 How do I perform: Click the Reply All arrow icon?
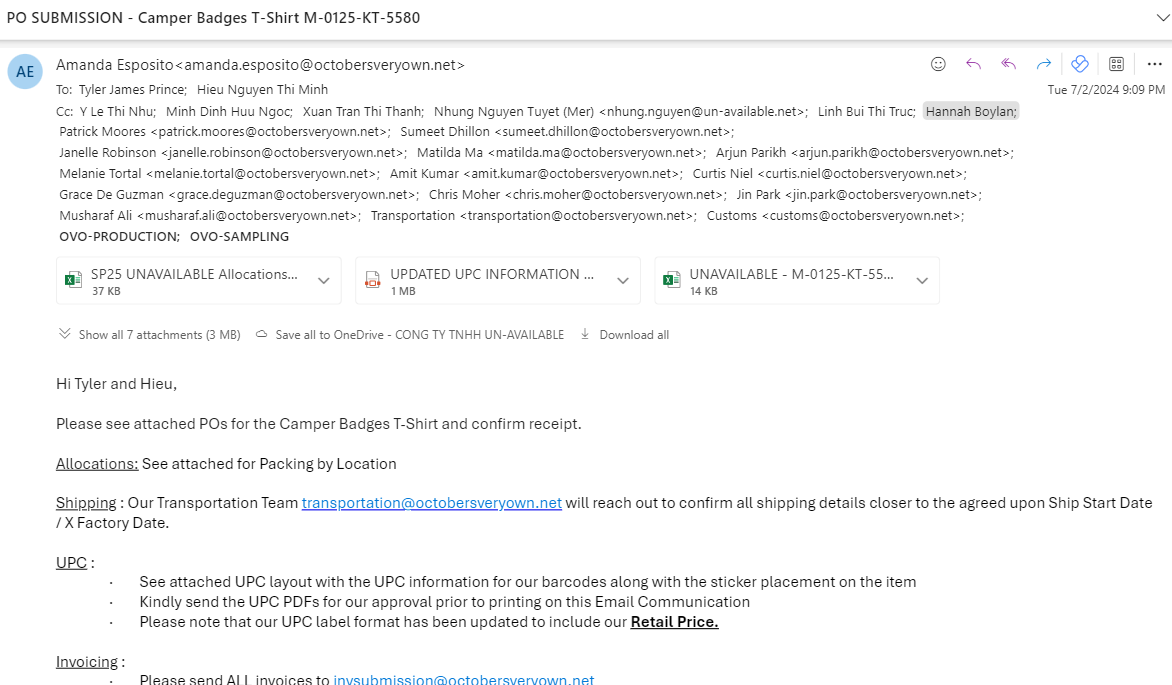pos(1008,64)
